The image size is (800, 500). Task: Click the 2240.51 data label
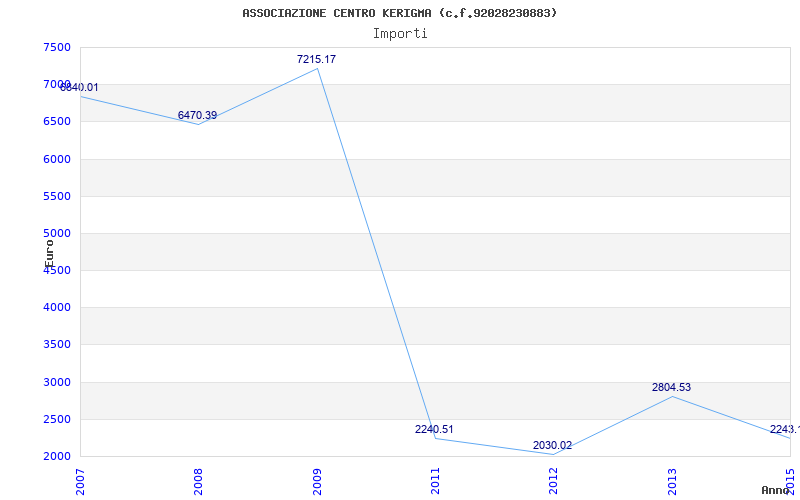coord(434,429)
